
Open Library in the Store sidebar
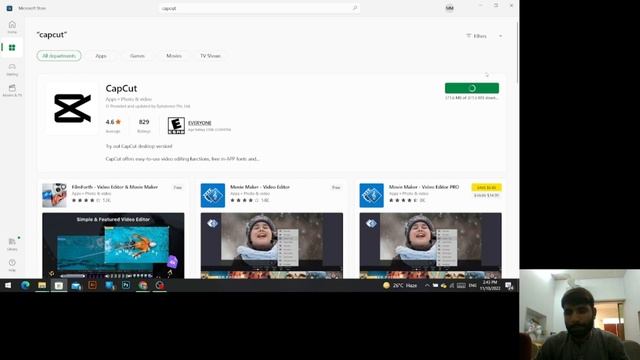point(12,244)
